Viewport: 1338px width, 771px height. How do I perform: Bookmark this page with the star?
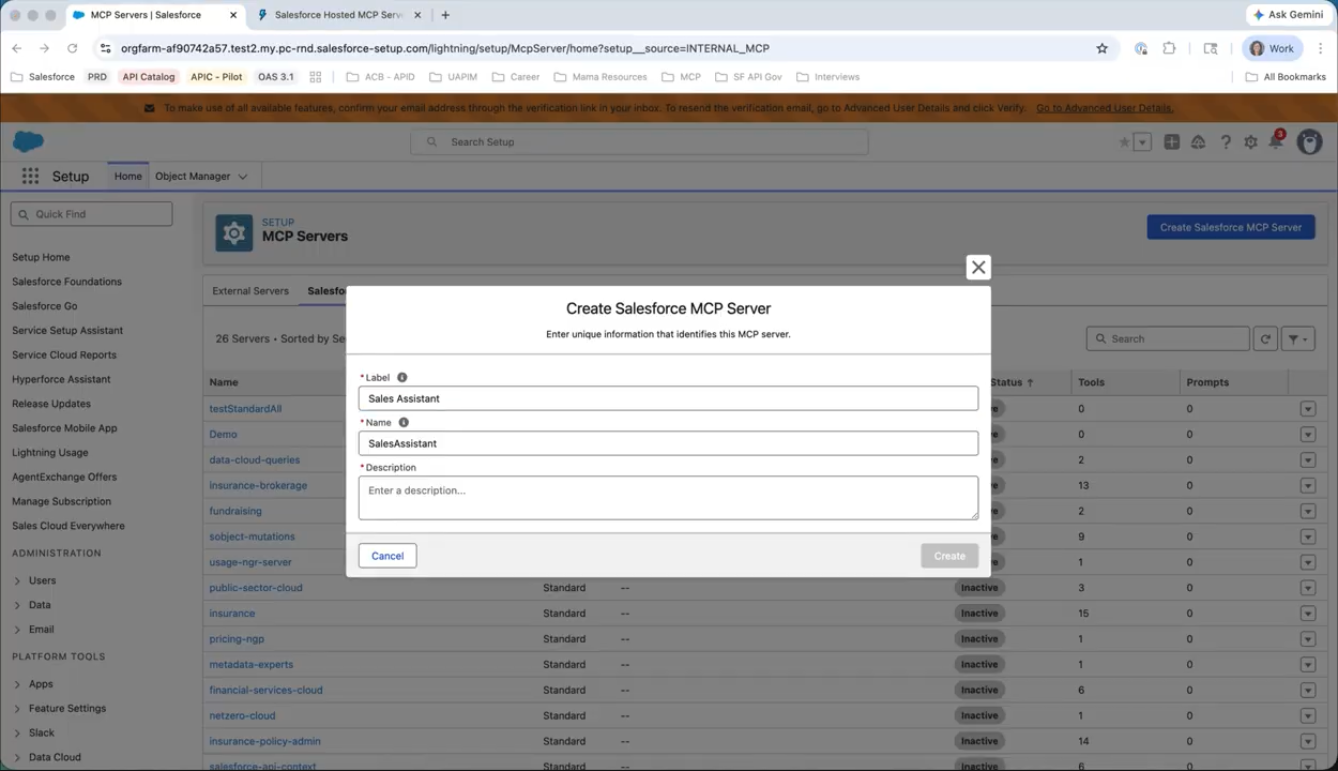[x=1102, y=48]
